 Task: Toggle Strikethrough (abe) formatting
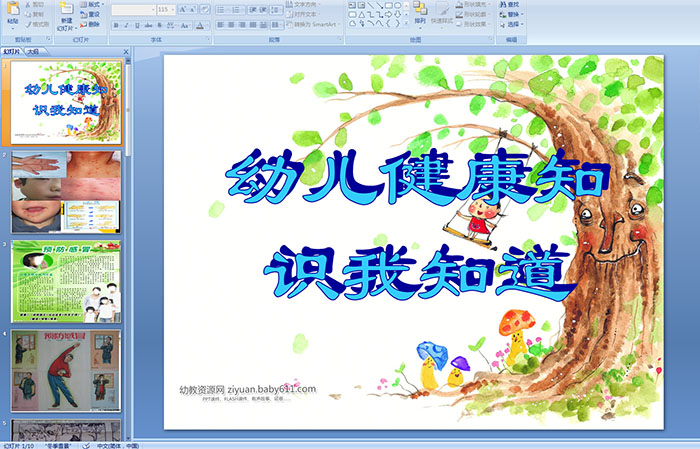click(x=148, y=25)
